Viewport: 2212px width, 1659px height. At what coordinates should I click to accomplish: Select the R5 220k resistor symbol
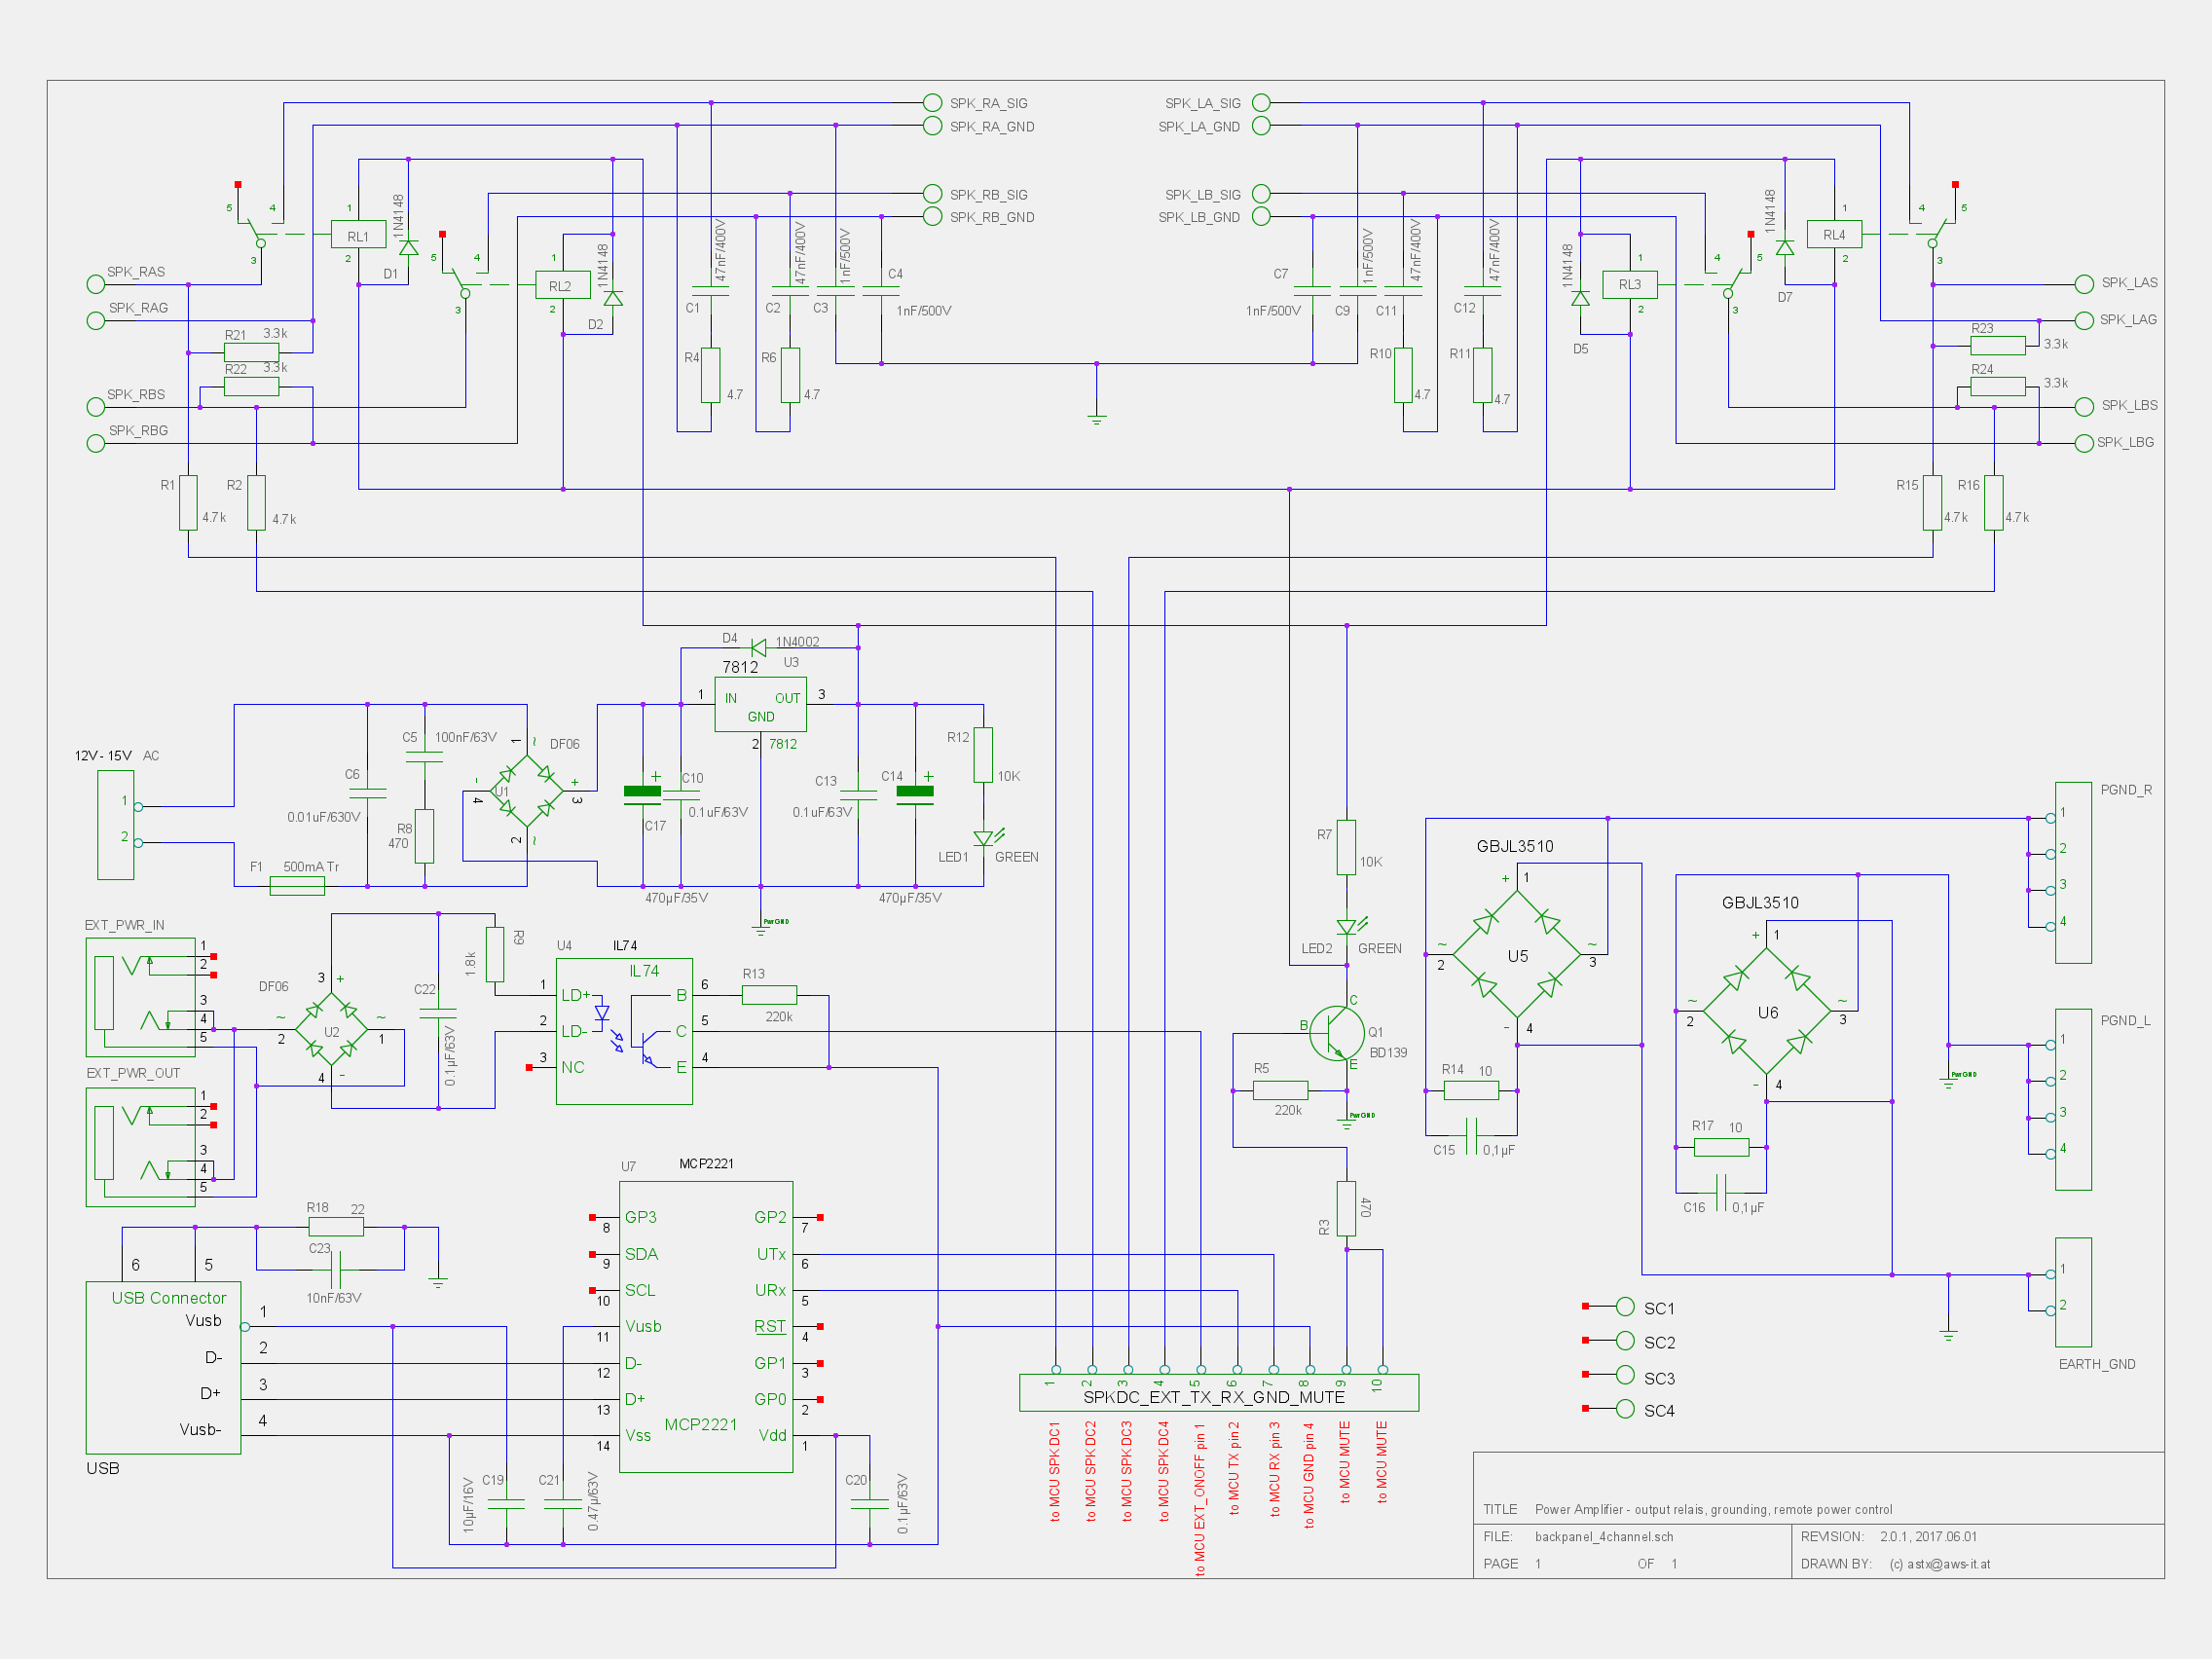point(1280,1090)
